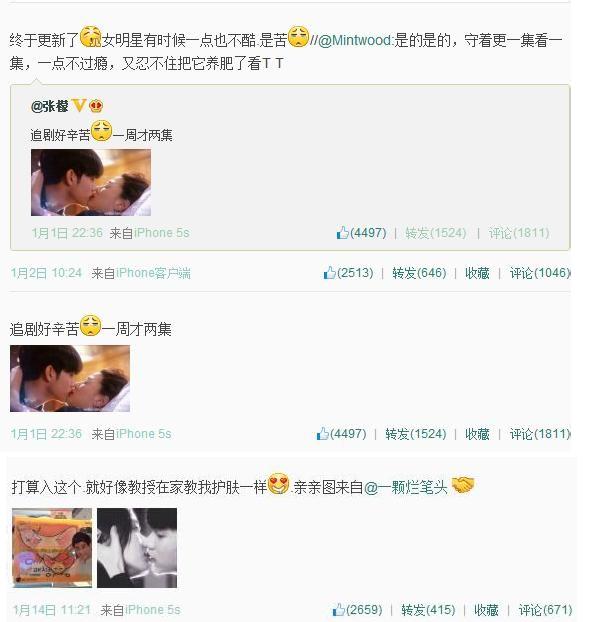
Task: Open the @Mintwood user mention
Action: [x=355, y=40]
